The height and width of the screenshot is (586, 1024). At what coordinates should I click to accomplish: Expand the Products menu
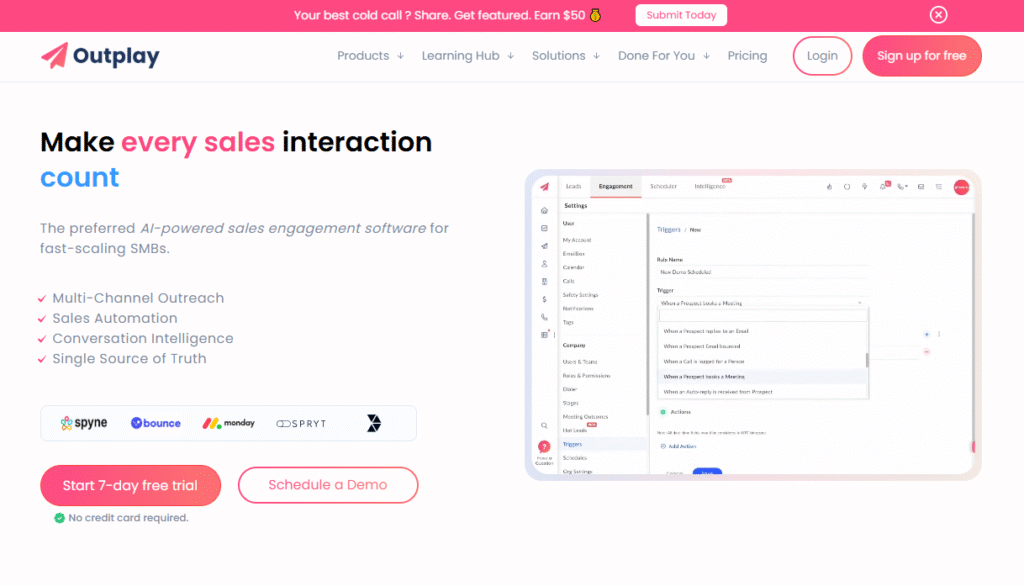coord(370,56)
